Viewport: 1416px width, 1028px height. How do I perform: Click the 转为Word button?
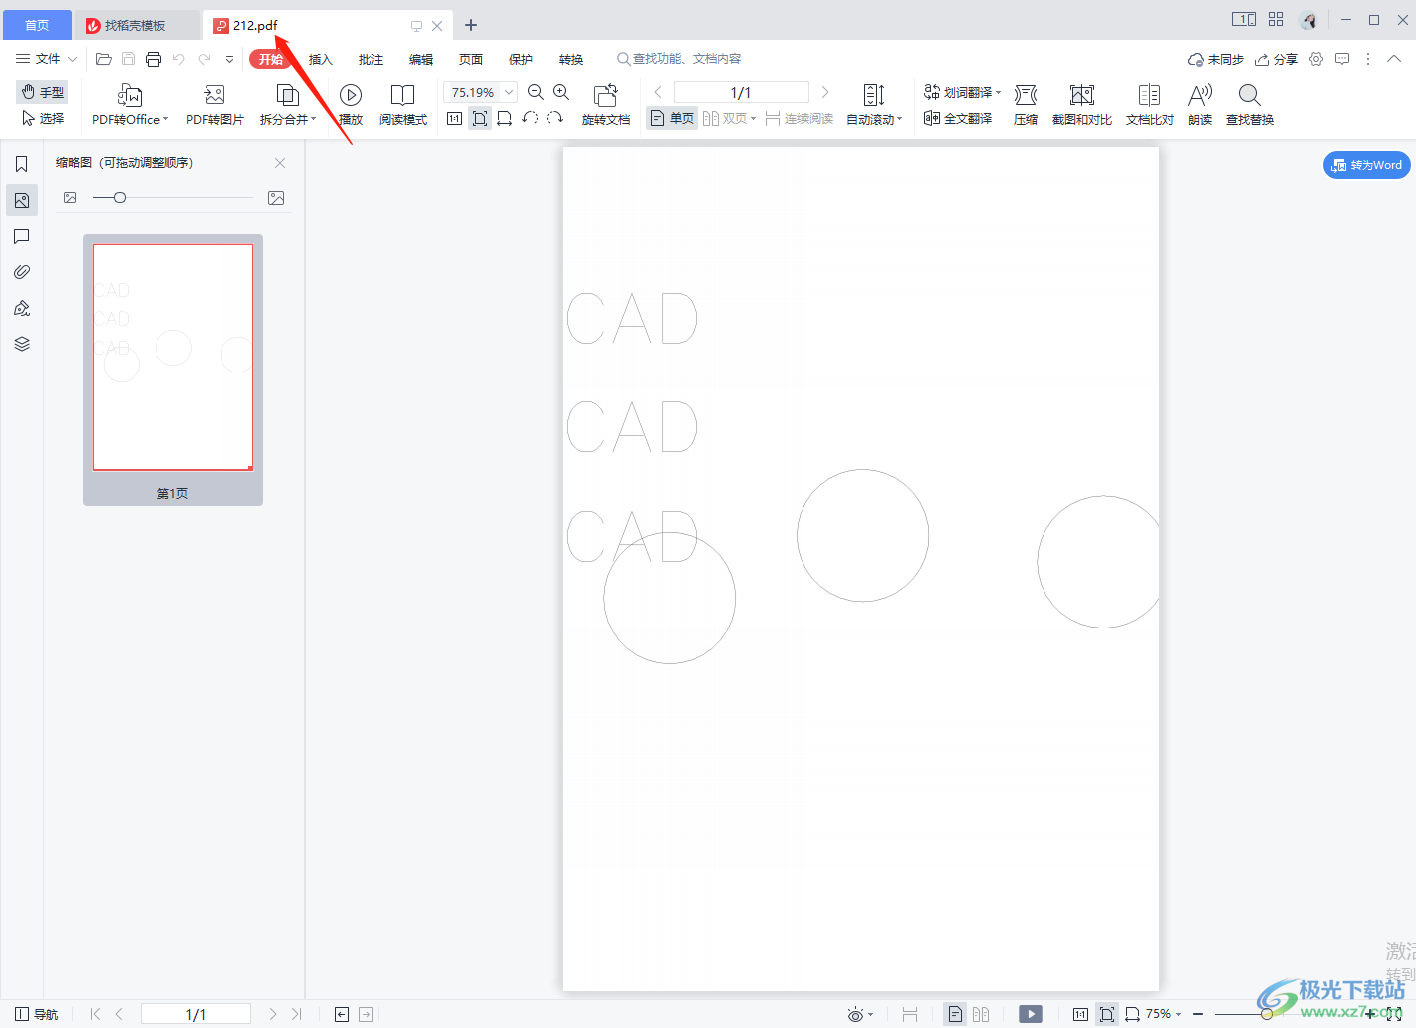click(1367, 165)
